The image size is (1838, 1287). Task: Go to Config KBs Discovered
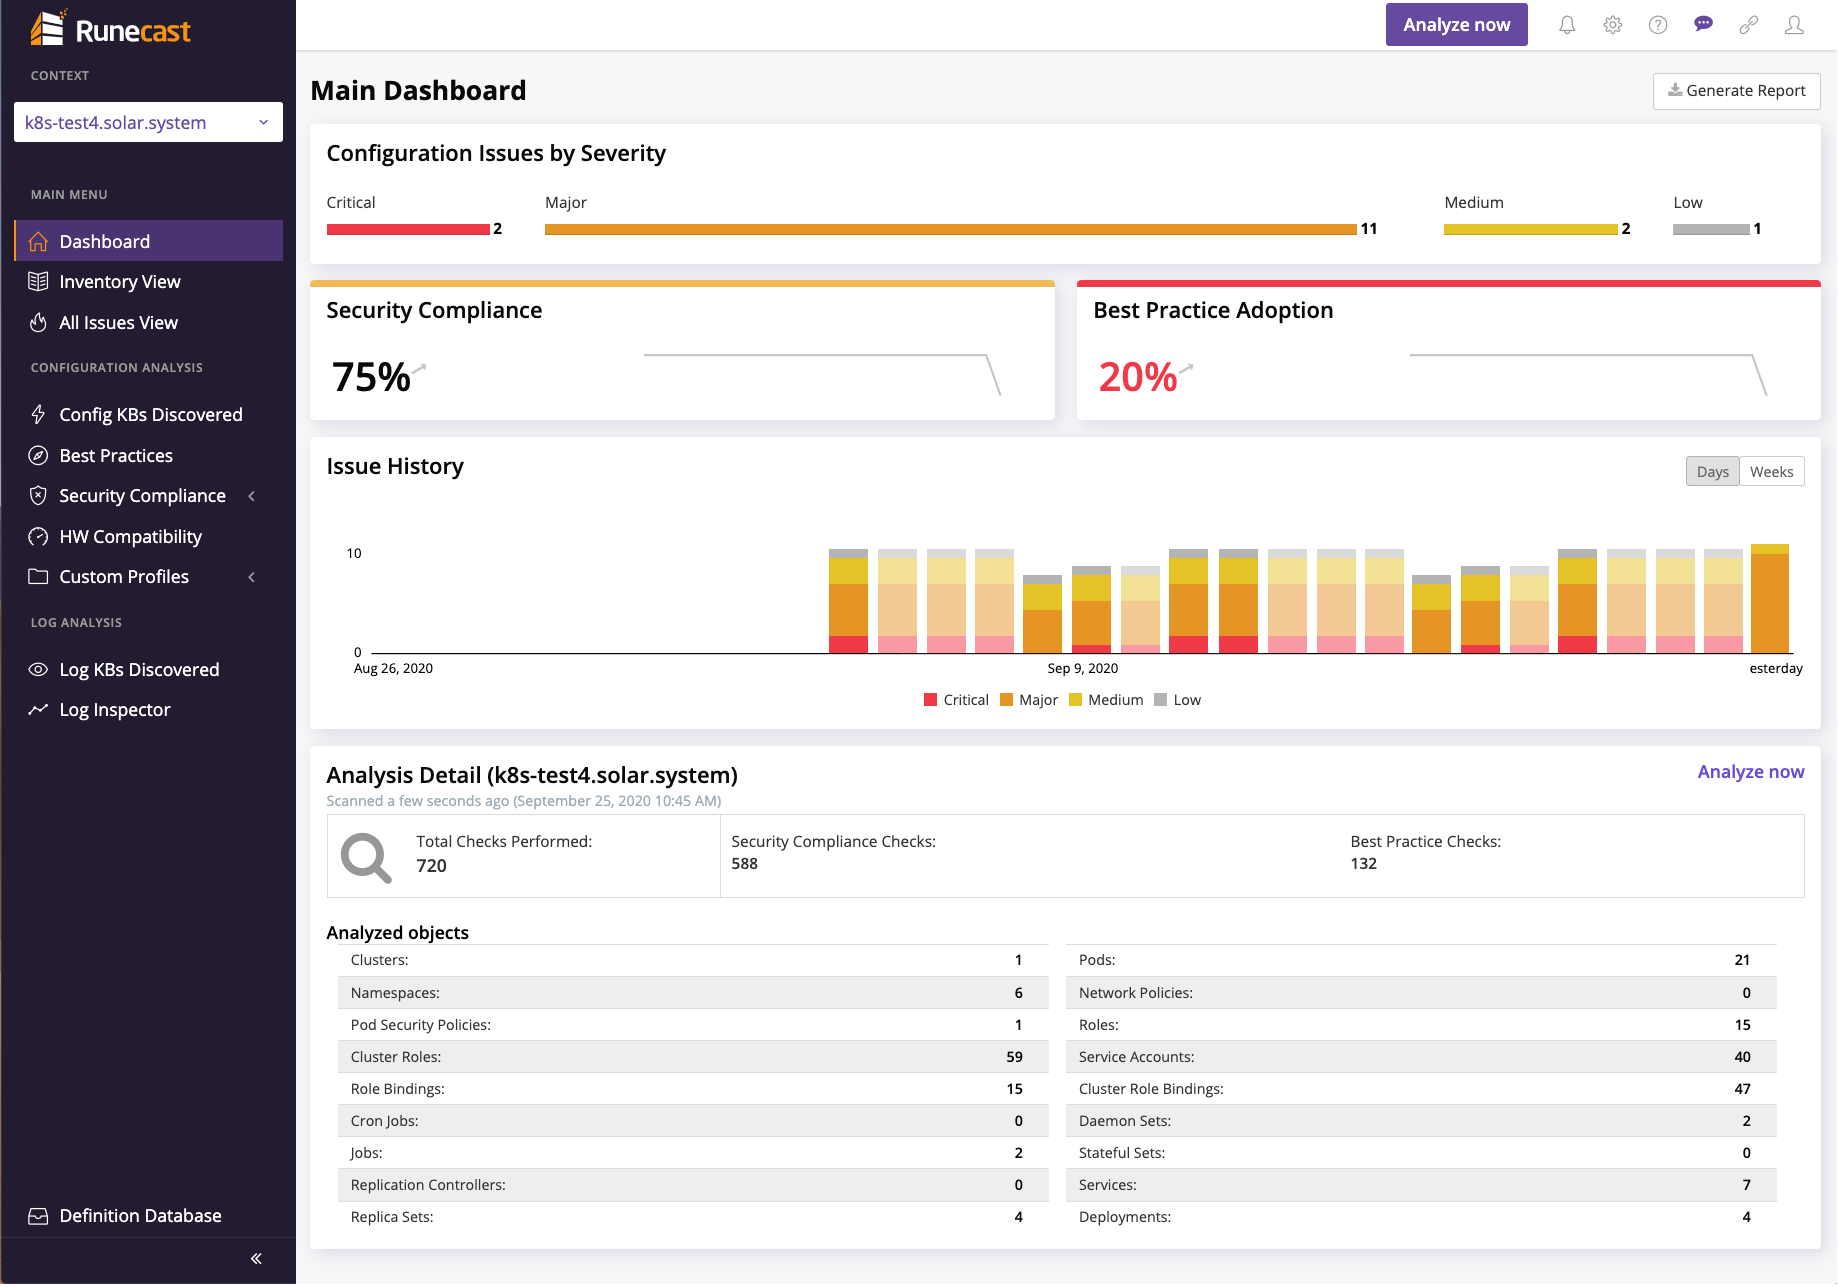pyautogui.click(x=150, y=415)
